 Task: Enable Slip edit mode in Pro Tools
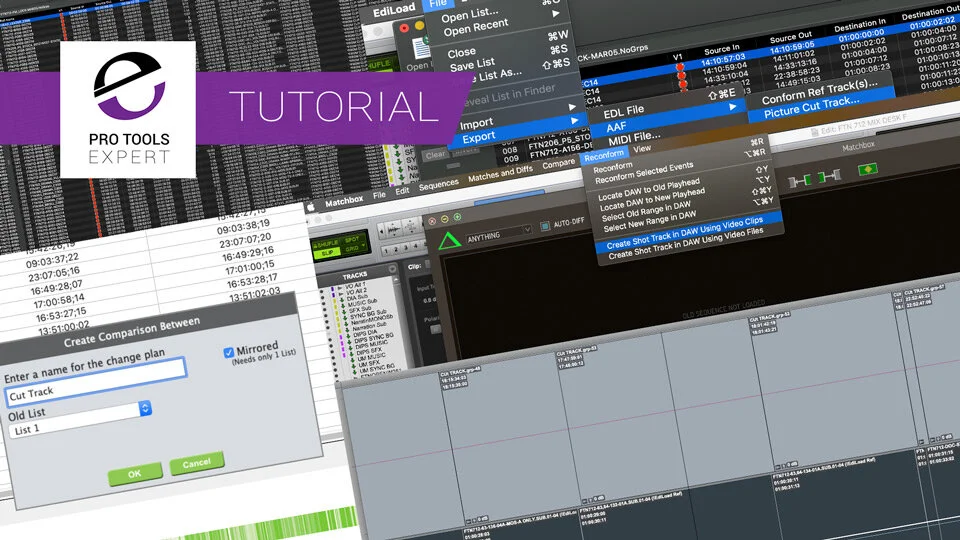pos(328,253)
